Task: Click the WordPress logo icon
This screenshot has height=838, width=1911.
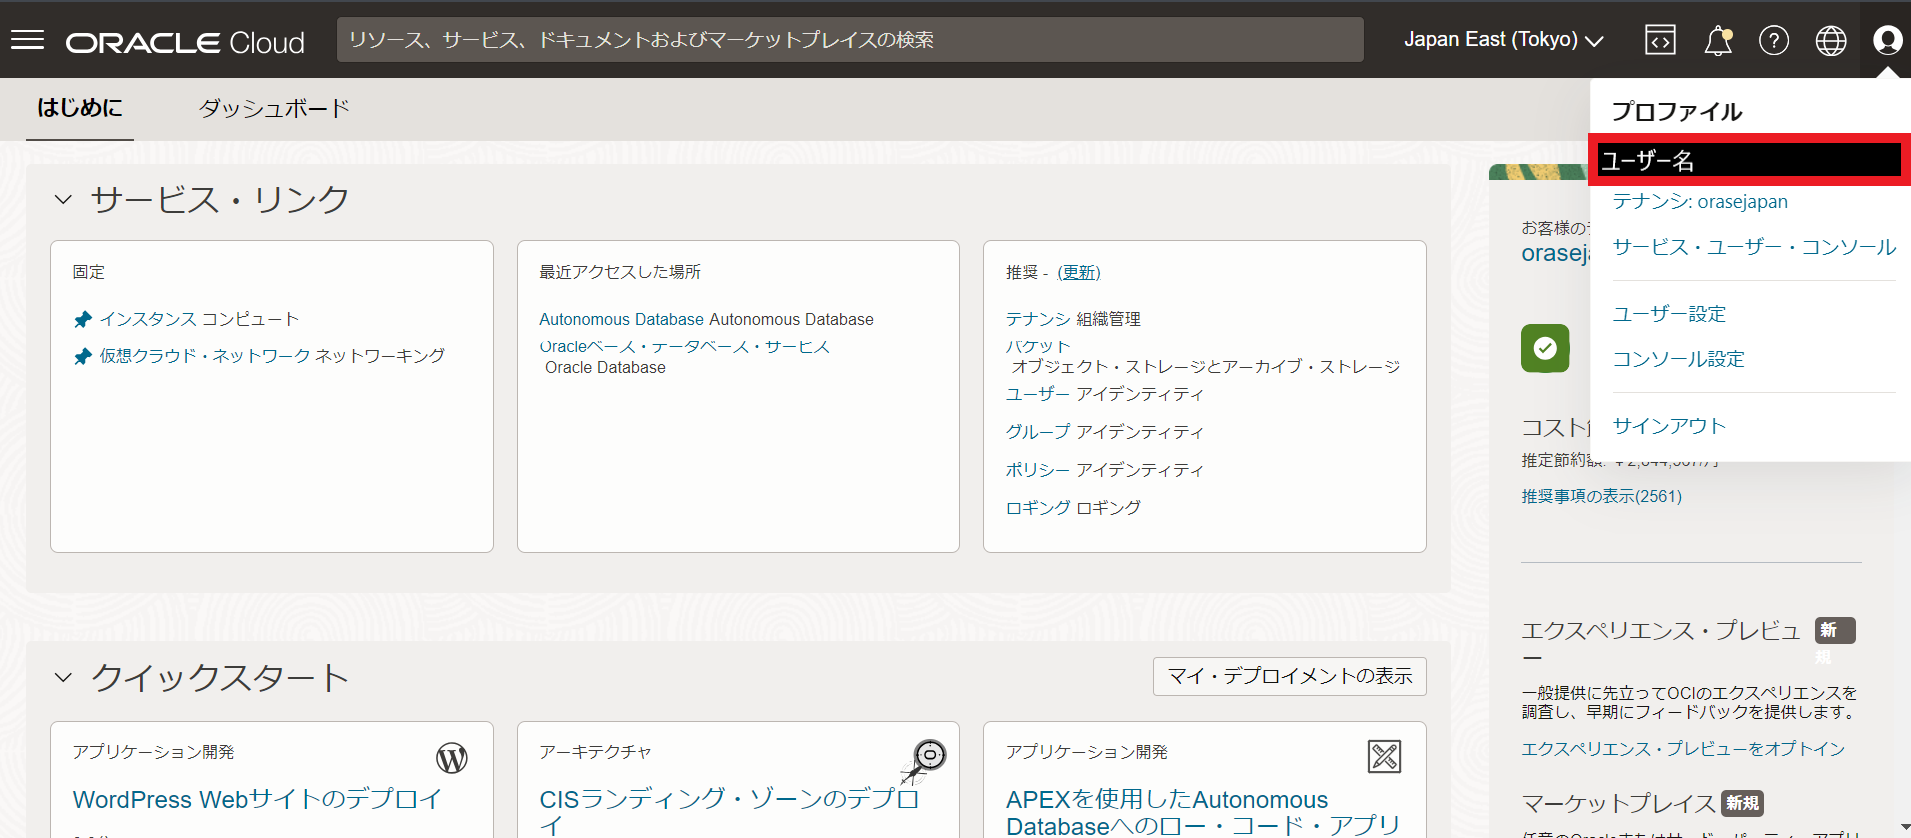Action: [452, 759]
